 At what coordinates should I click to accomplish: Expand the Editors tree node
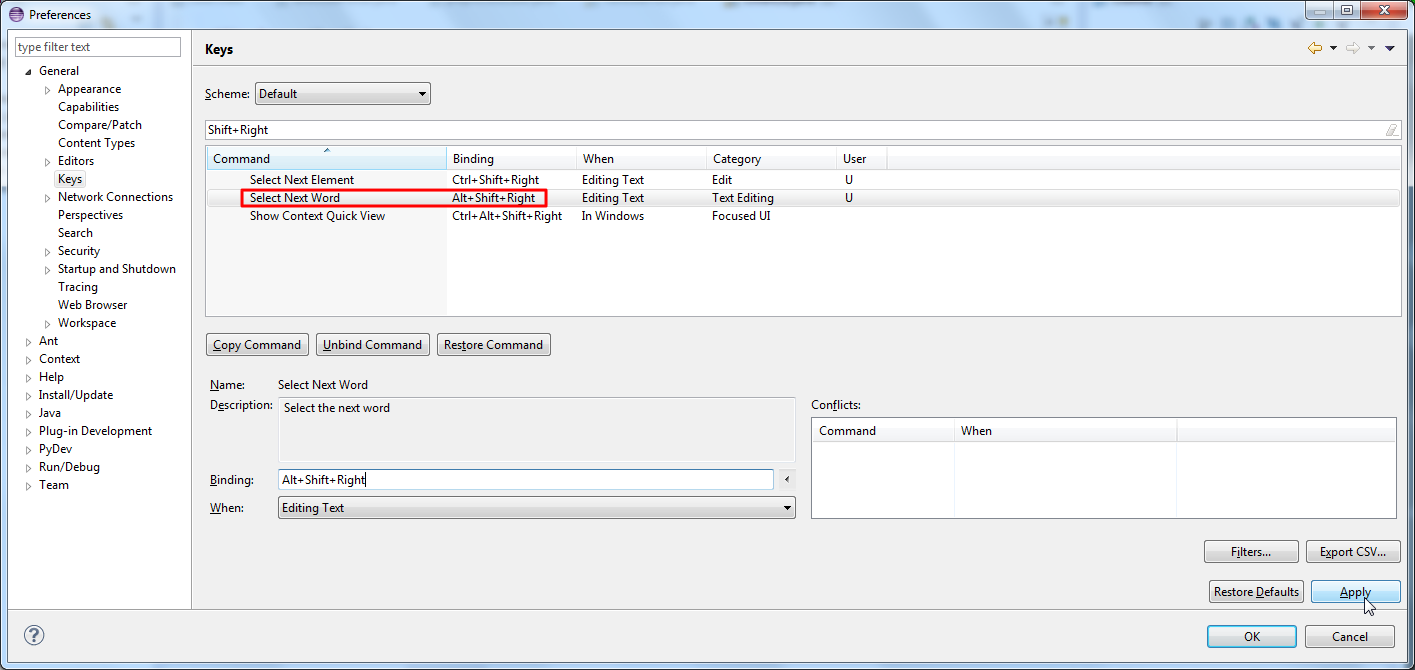47,161
